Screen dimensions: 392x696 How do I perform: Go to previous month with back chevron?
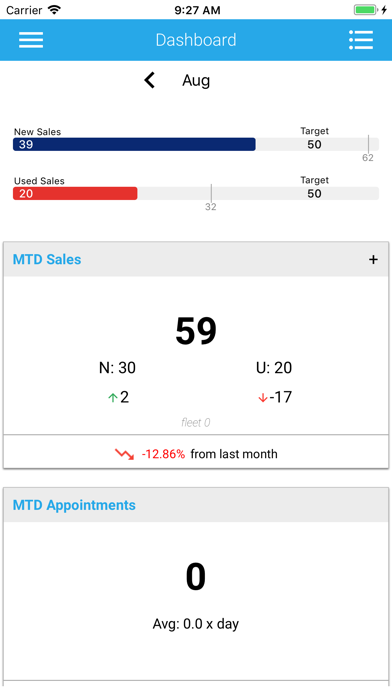coord(150,80)
